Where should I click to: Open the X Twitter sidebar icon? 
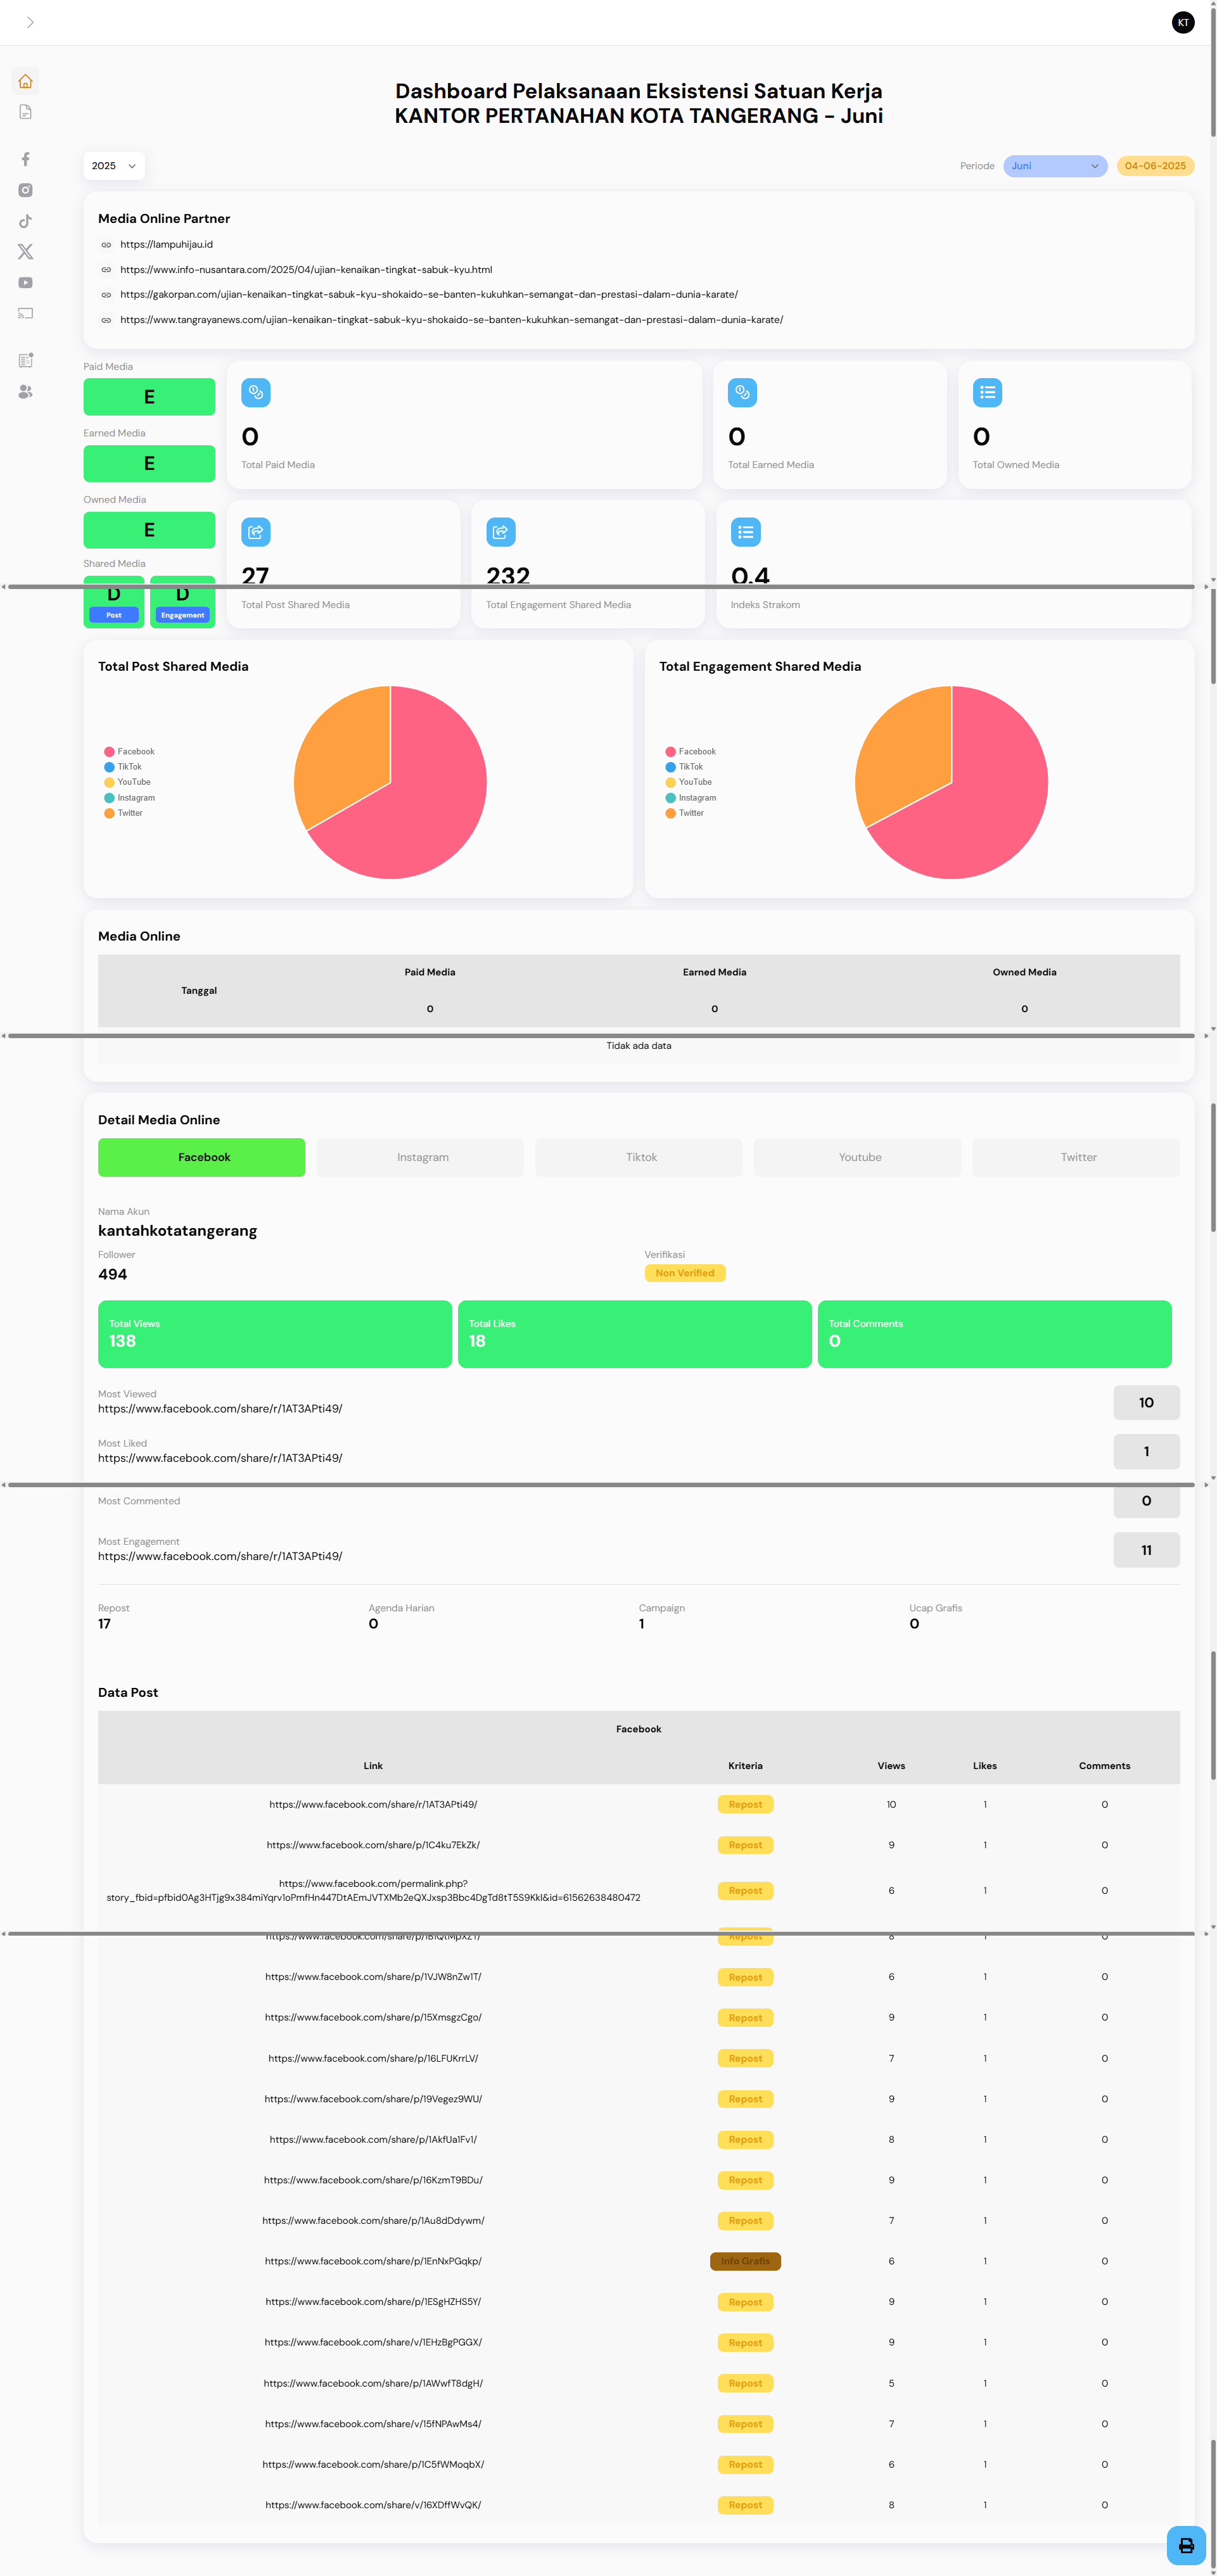pyautogui.click(x=26, y=252)
